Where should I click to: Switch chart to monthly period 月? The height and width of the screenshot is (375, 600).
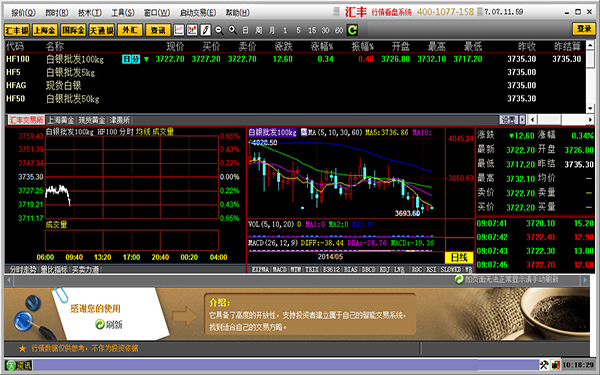[272, 30]
